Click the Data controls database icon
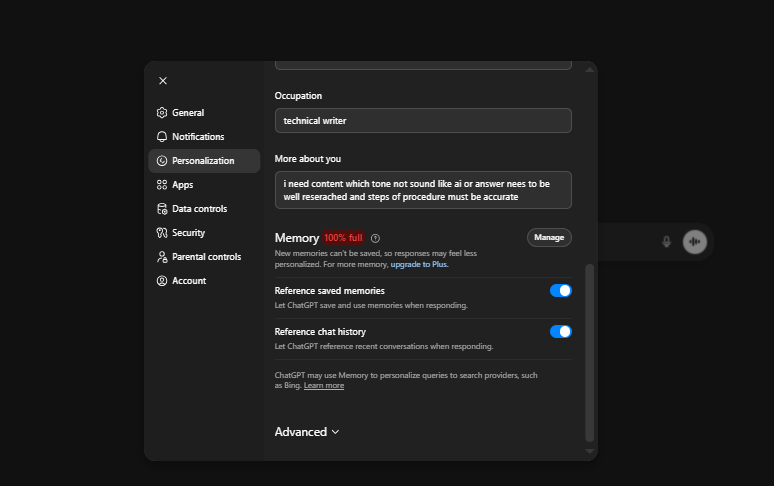The height and width of the screenshot is (486, 774). pyautogui.click(x=162, y=209)
